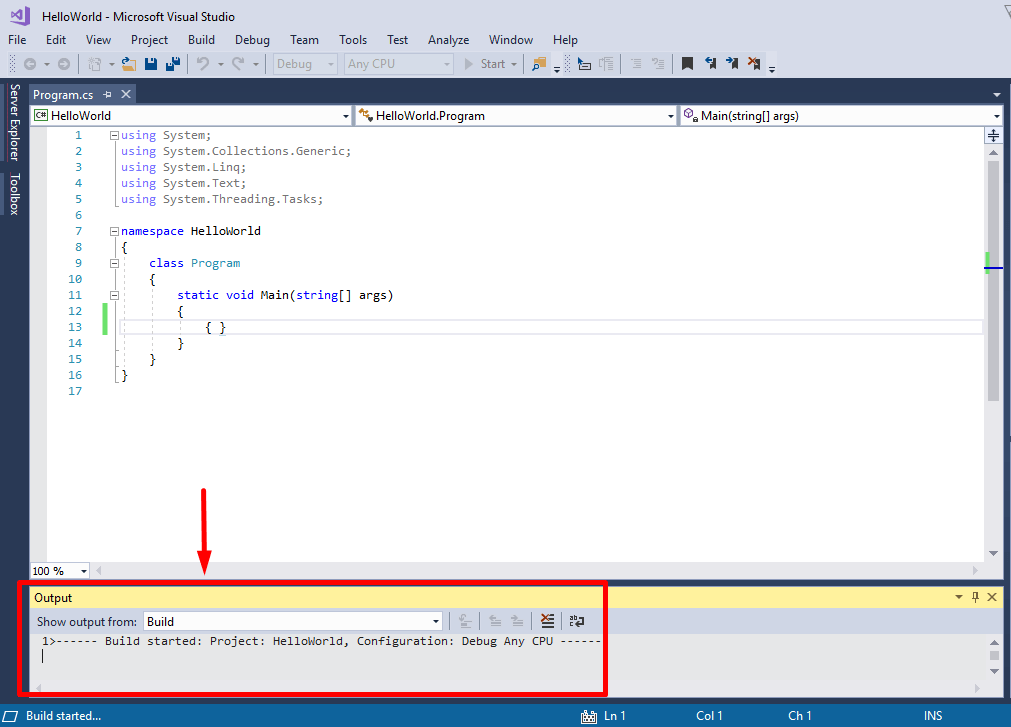
Task: Click the Toggle Bookmark icon
Action: point(687,63)
